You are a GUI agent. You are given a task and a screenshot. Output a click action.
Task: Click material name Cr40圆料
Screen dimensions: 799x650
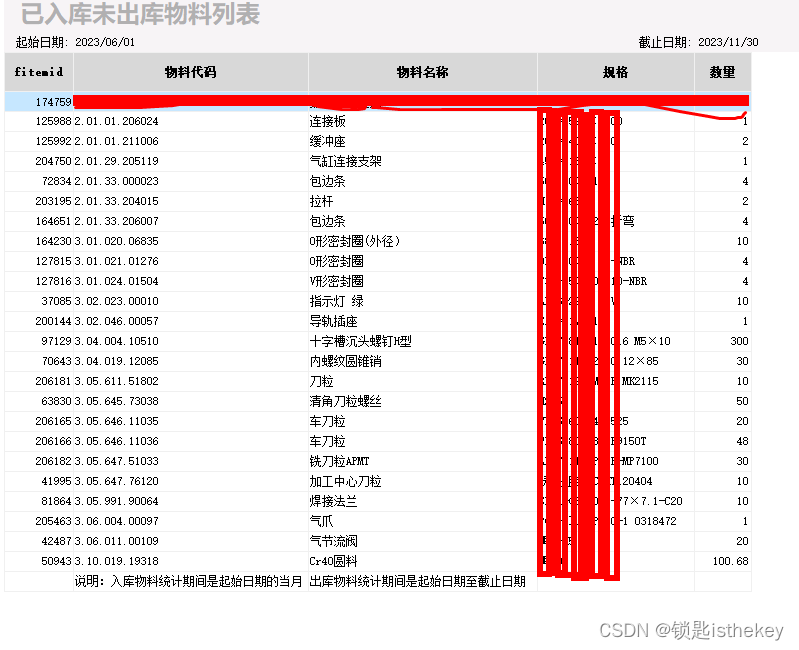click(333, 561)
